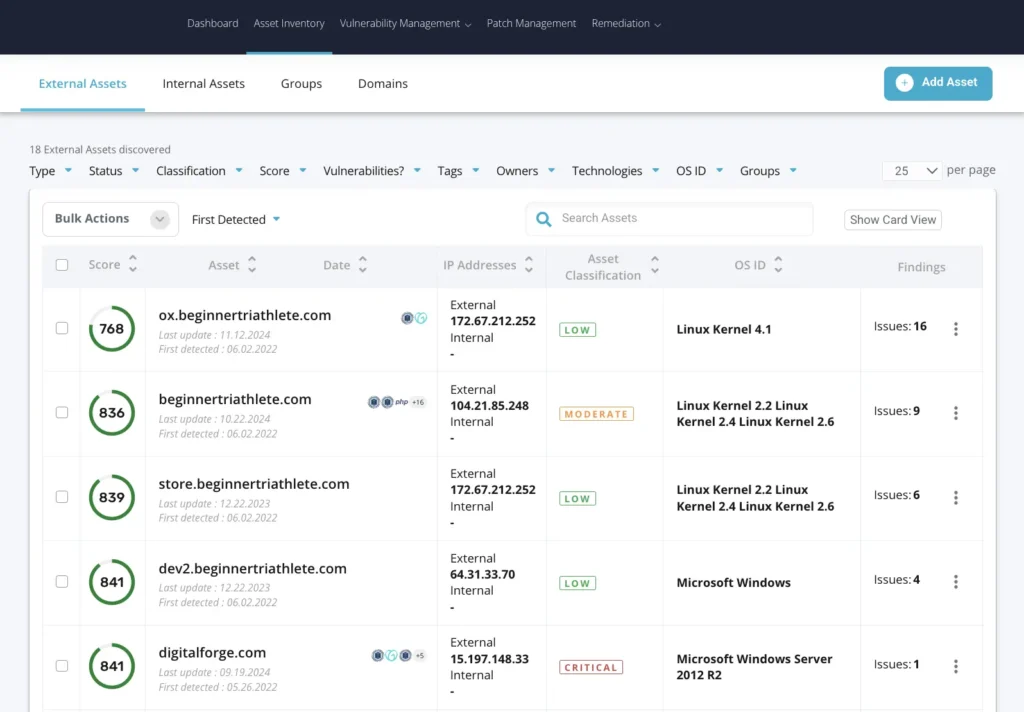Click the +16 technologies badge on beginnertriathlete.com row
The width and height of the screenshot is (1024, 712).
tap(418, 401)
